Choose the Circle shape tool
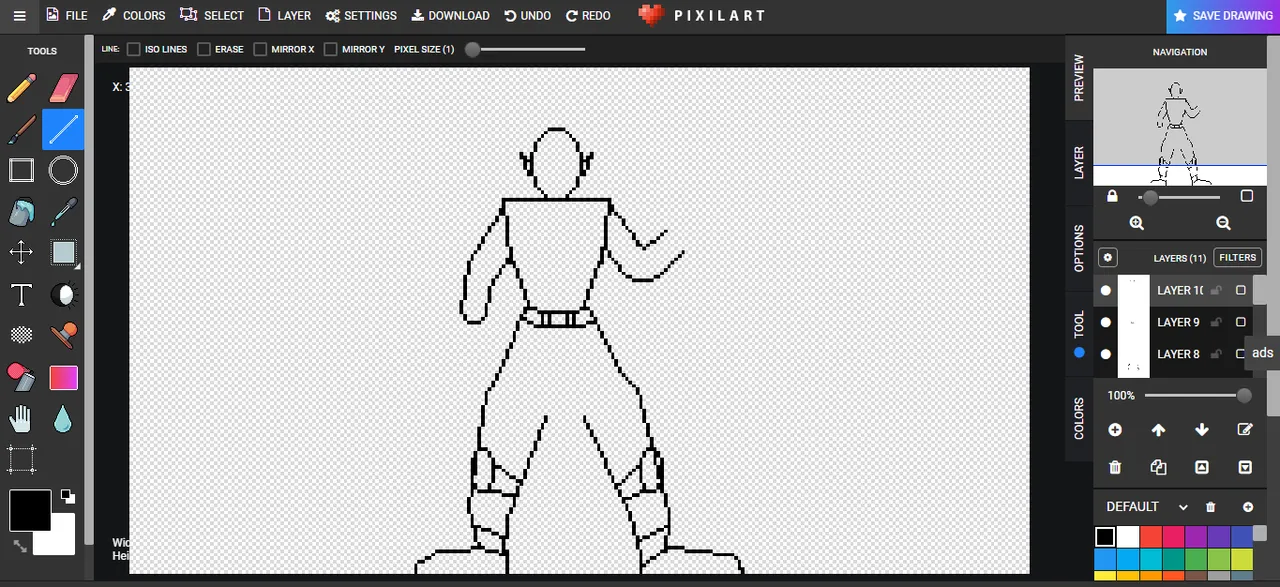This screenshot has height=587, width=1280. pyautogui.click(x=63, y=170)
